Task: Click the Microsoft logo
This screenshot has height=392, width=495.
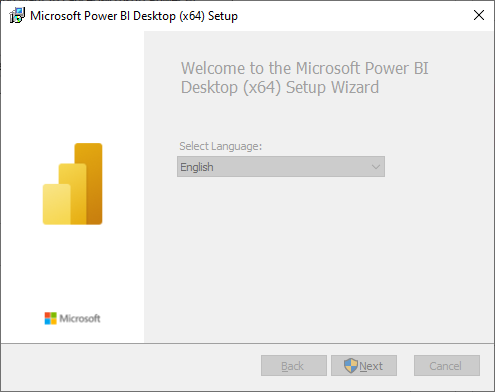Action: 72,318
